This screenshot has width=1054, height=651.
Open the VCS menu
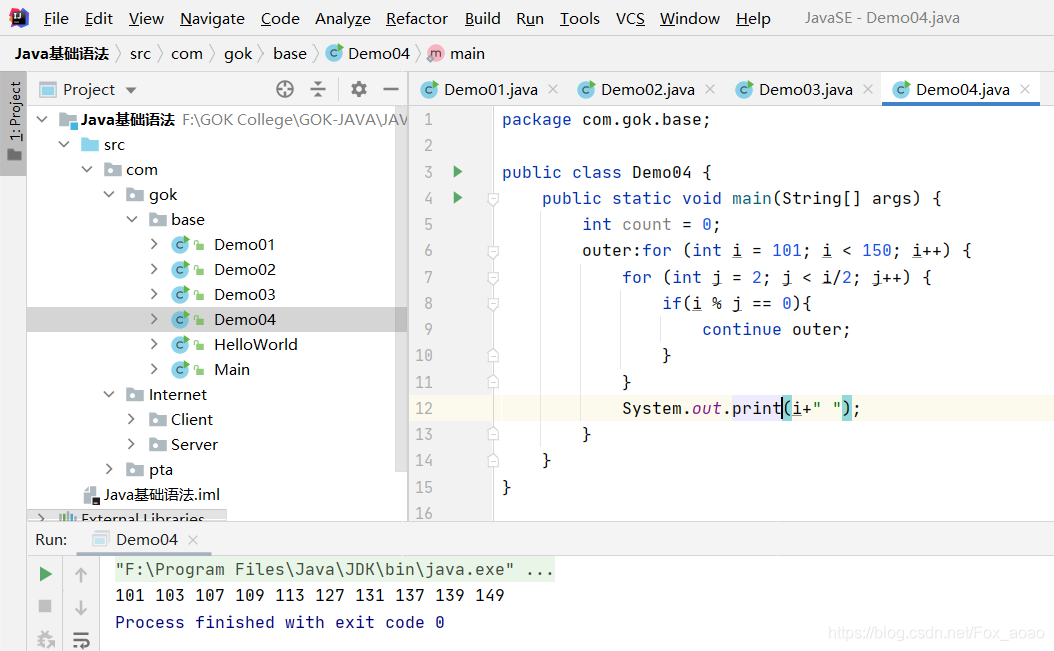coord(630,18)
